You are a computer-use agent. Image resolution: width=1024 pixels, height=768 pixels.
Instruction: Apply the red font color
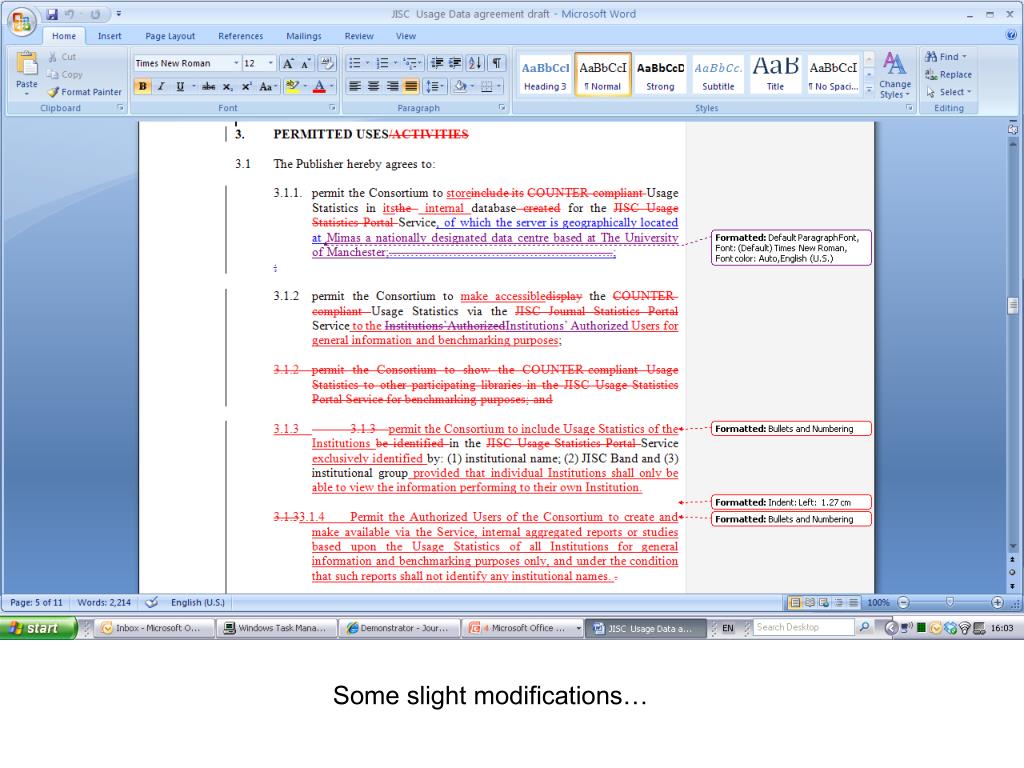(319, 86)
